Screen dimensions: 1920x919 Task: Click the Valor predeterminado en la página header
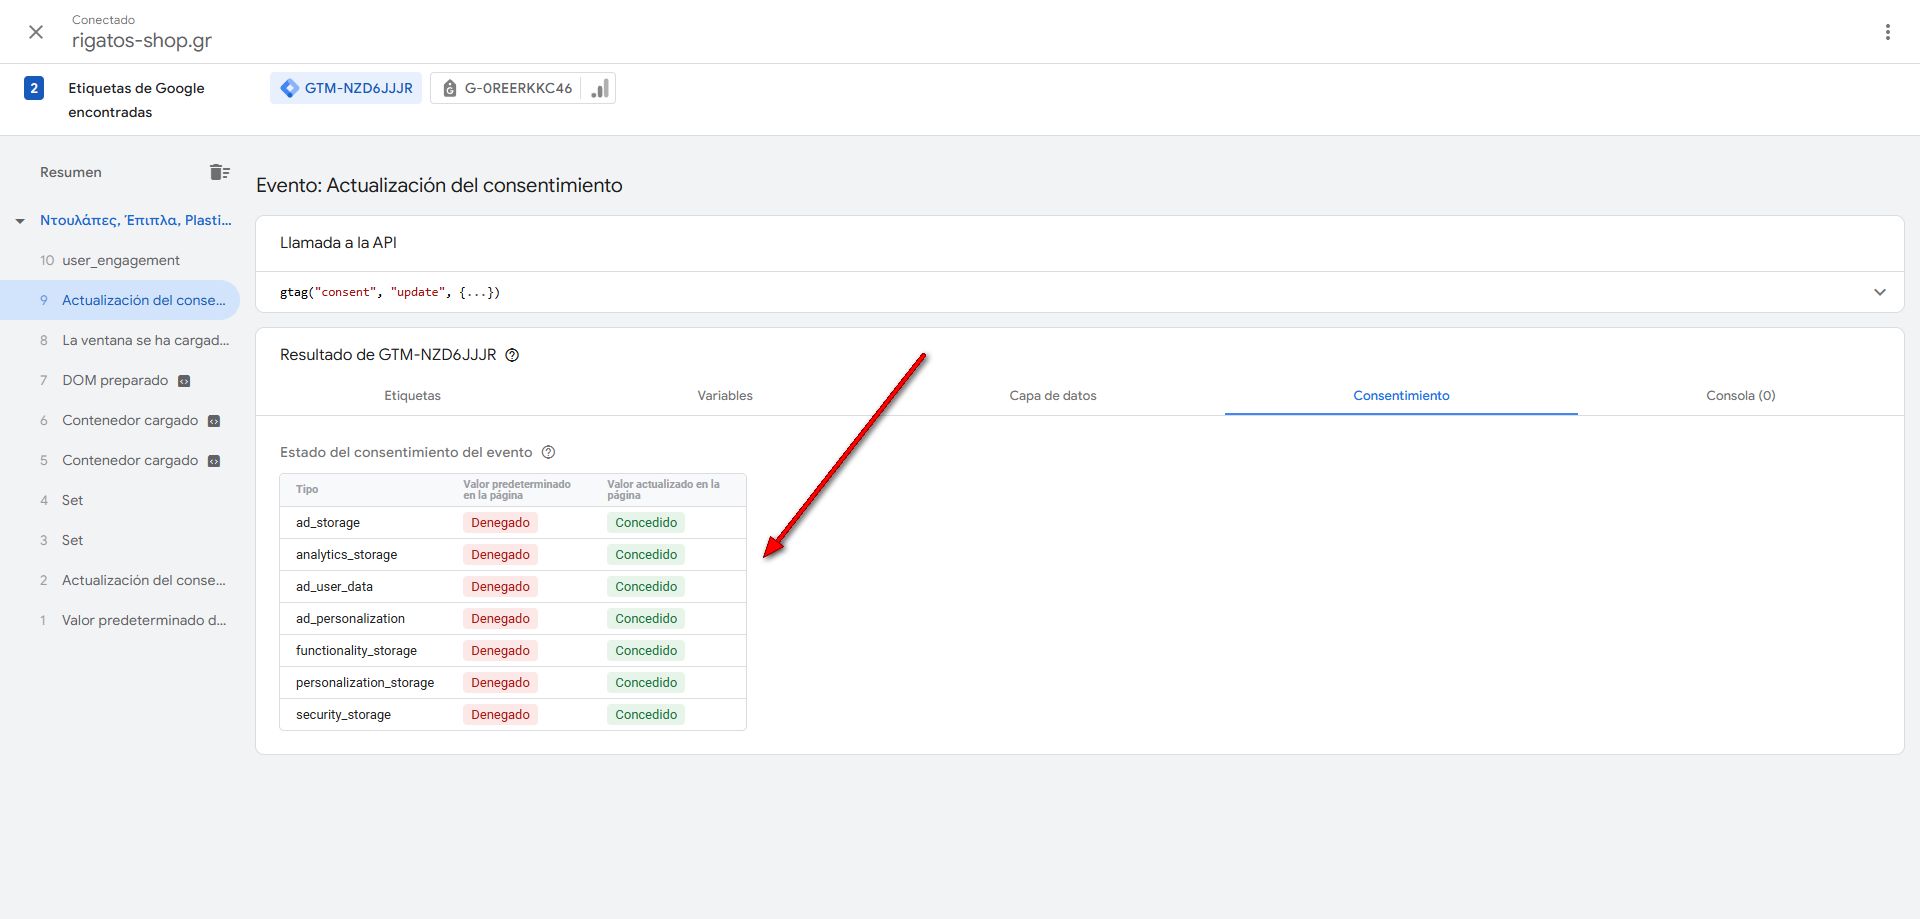point(517,489)
